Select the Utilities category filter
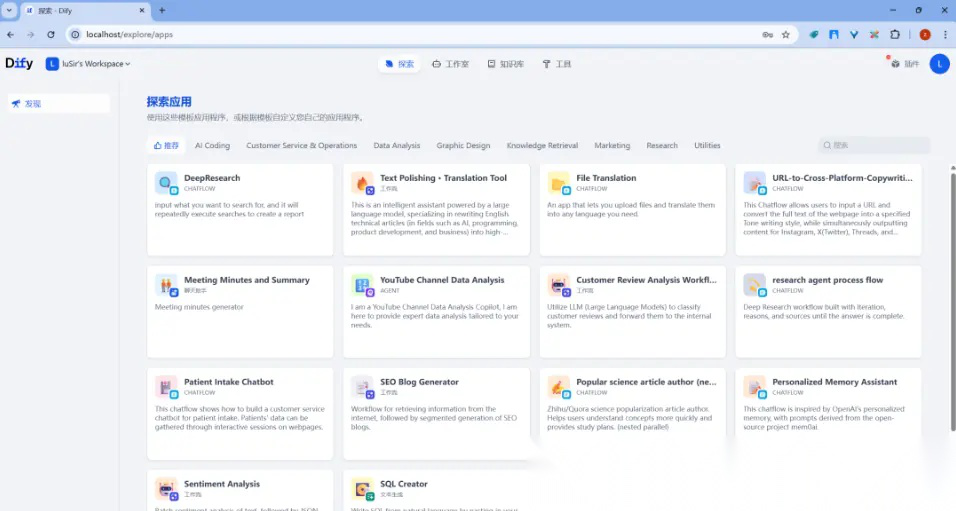The height and width of the screenshot is (511, 956). pyautogui.click(x=707, y=145)
